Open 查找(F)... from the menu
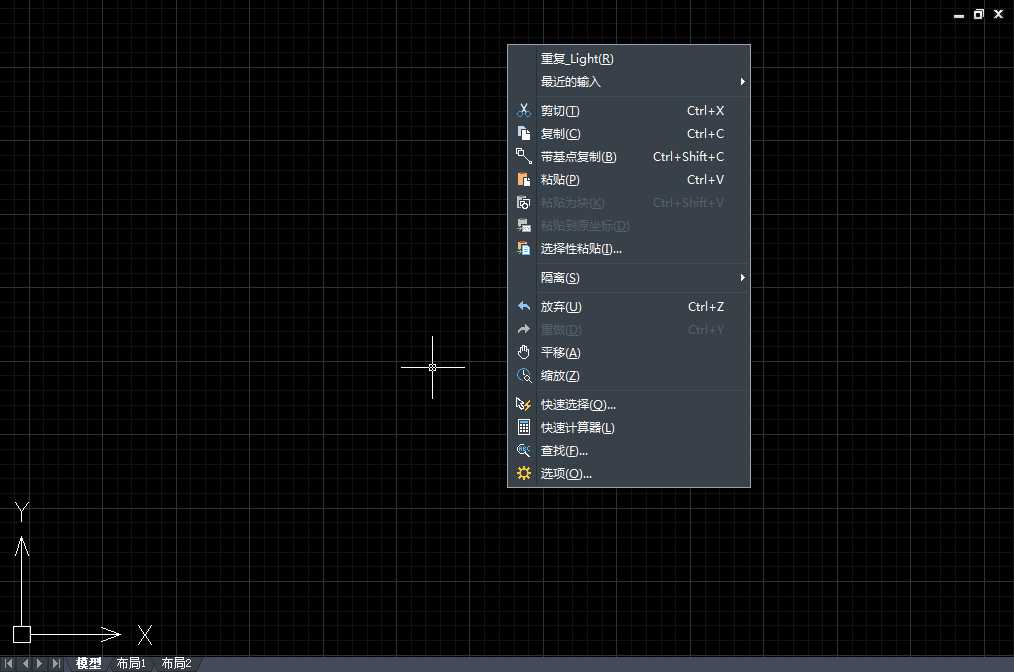This screenshot has width=1014, height=672. 564,451
